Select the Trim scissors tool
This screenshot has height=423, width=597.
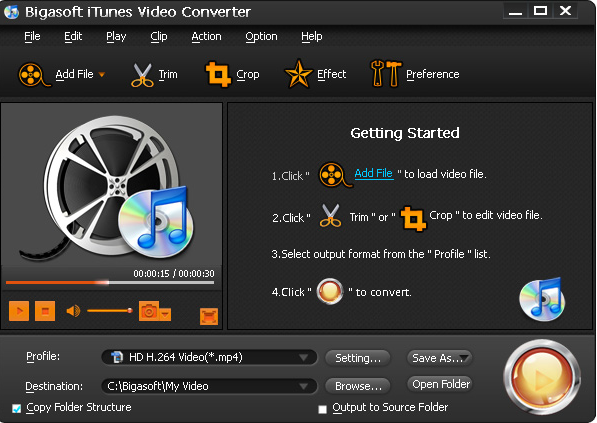142,75
